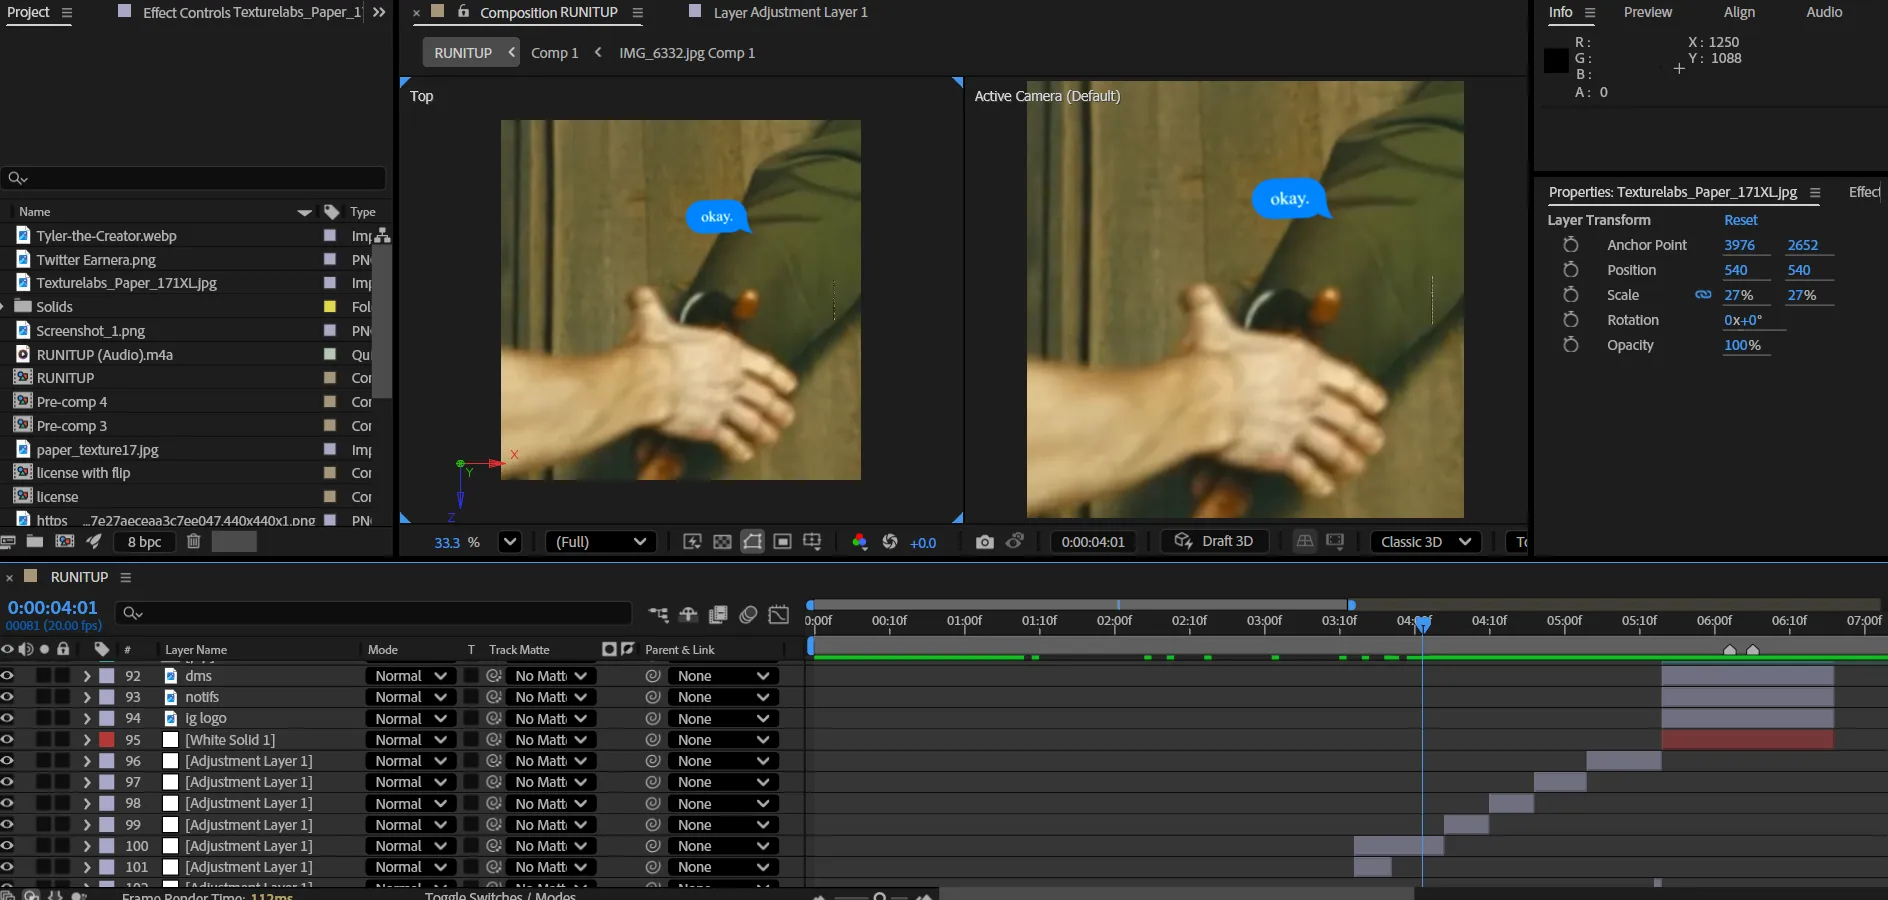
Task: Expand layer 93 notifs properties
Action: [87, 697]
